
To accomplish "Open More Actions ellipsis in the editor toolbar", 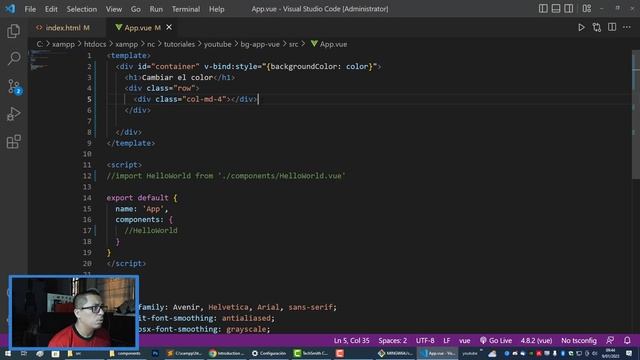I will tap(627, 27).
